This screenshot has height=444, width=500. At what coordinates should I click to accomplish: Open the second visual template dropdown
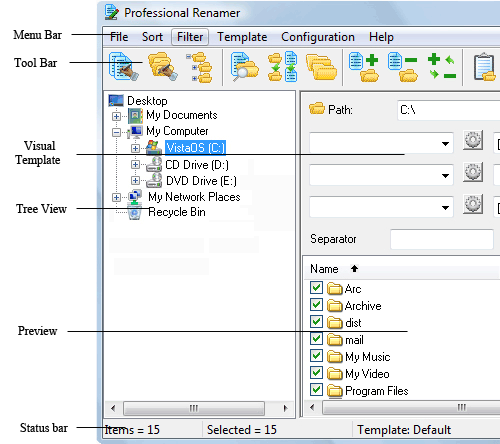click(445, 176)
